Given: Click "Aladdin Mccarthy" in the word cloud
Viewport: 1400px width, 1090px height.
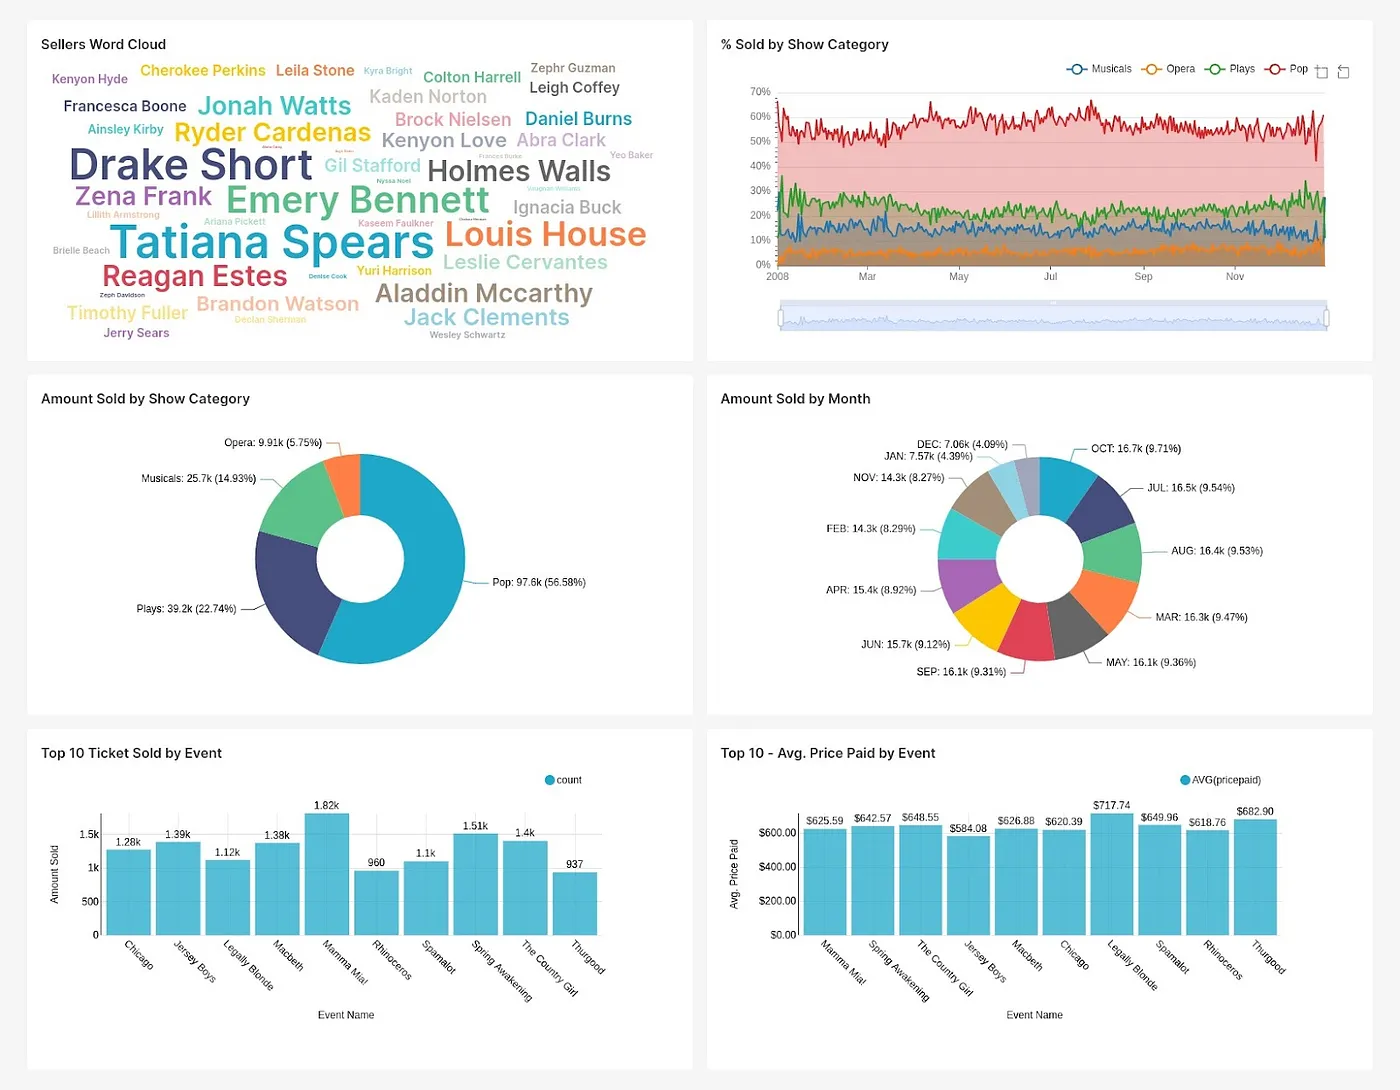Looking at the screenshot, I should point(484,293).
